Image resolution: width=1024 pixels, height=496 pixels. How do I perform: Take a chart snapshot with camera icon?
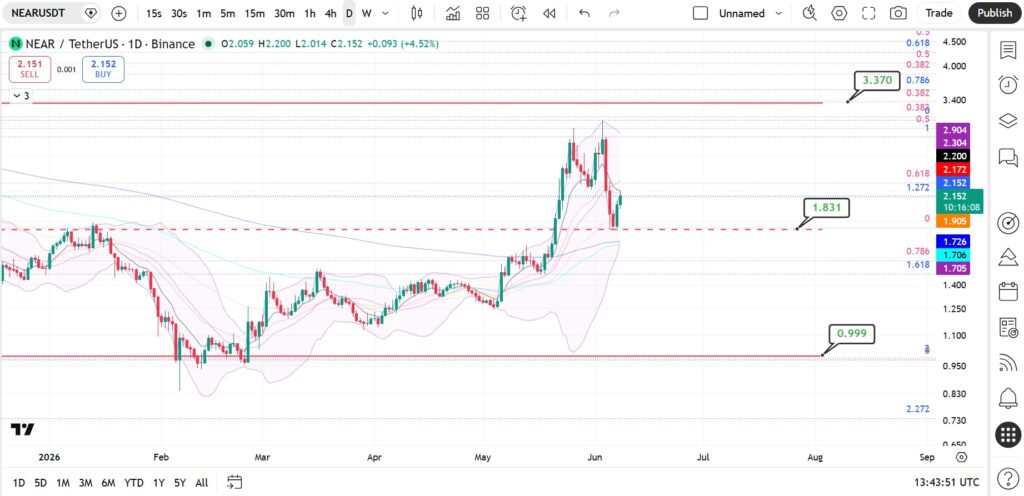coord(899,13)
